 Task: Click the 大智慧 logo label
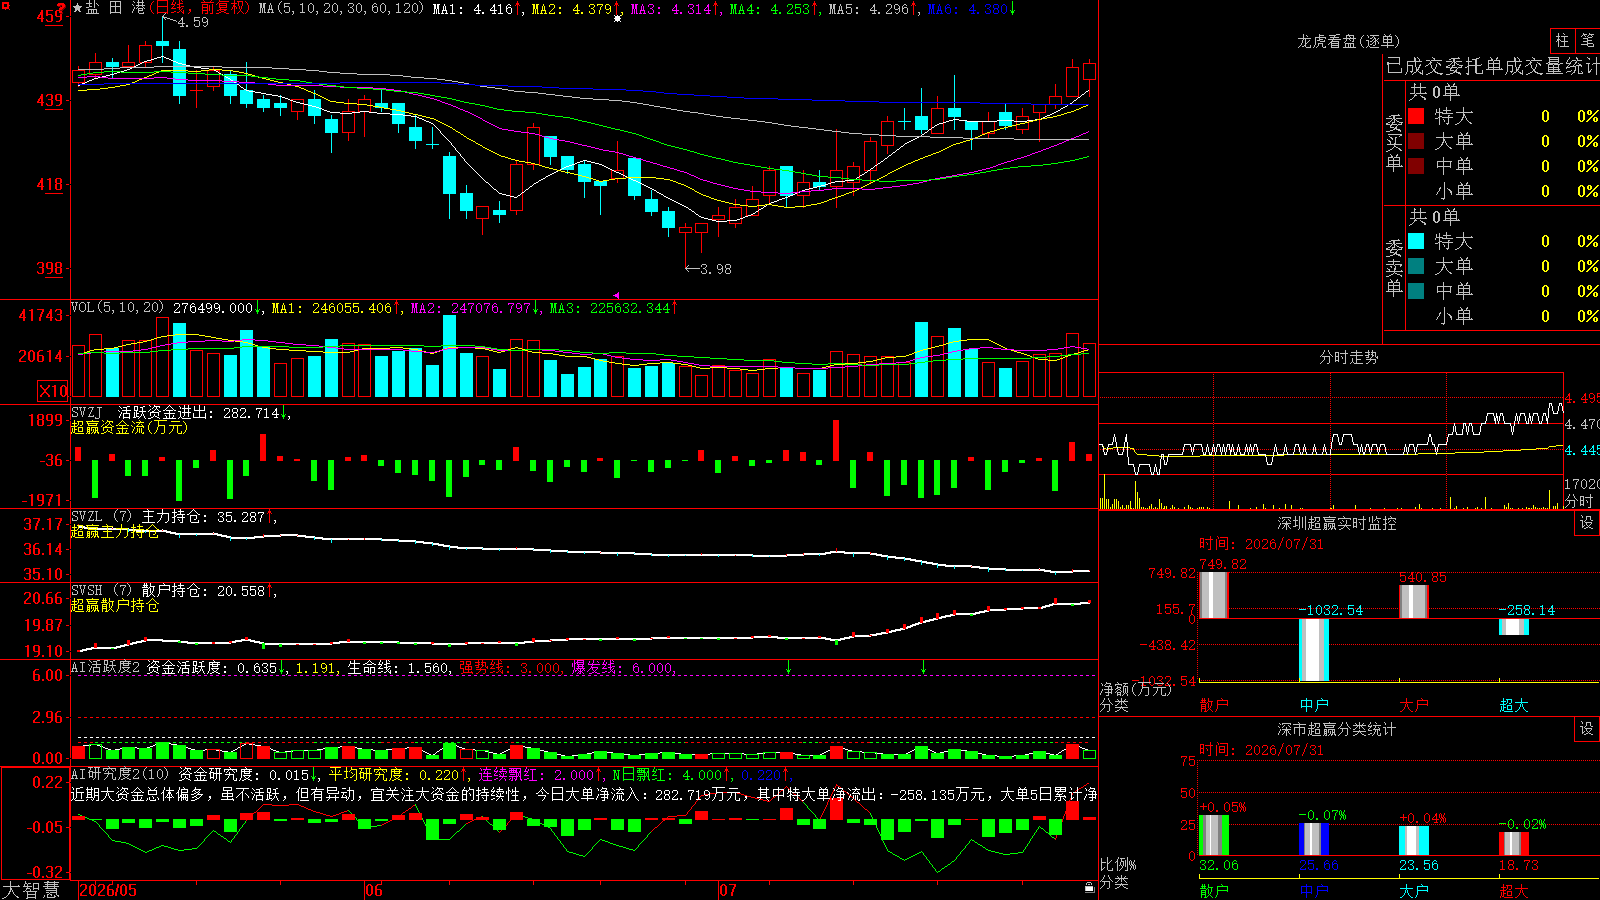tap(31, 889)
